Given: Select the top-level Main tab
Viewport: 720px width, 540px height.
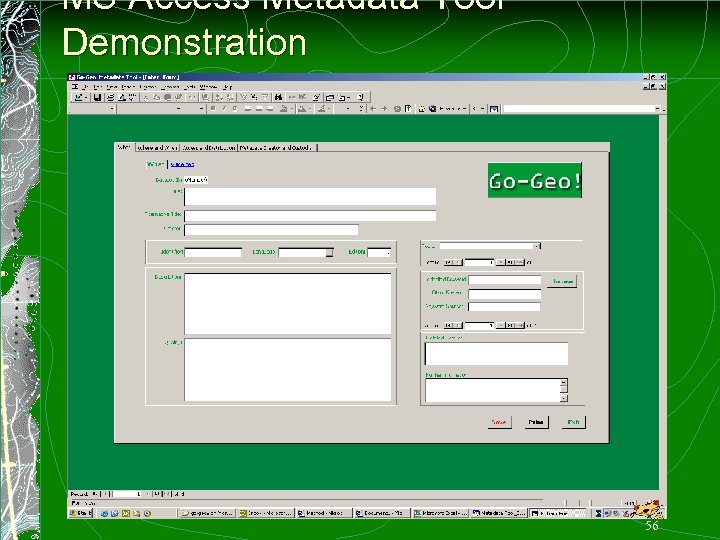Looking at the screenshot, I should tap(124, 147).
